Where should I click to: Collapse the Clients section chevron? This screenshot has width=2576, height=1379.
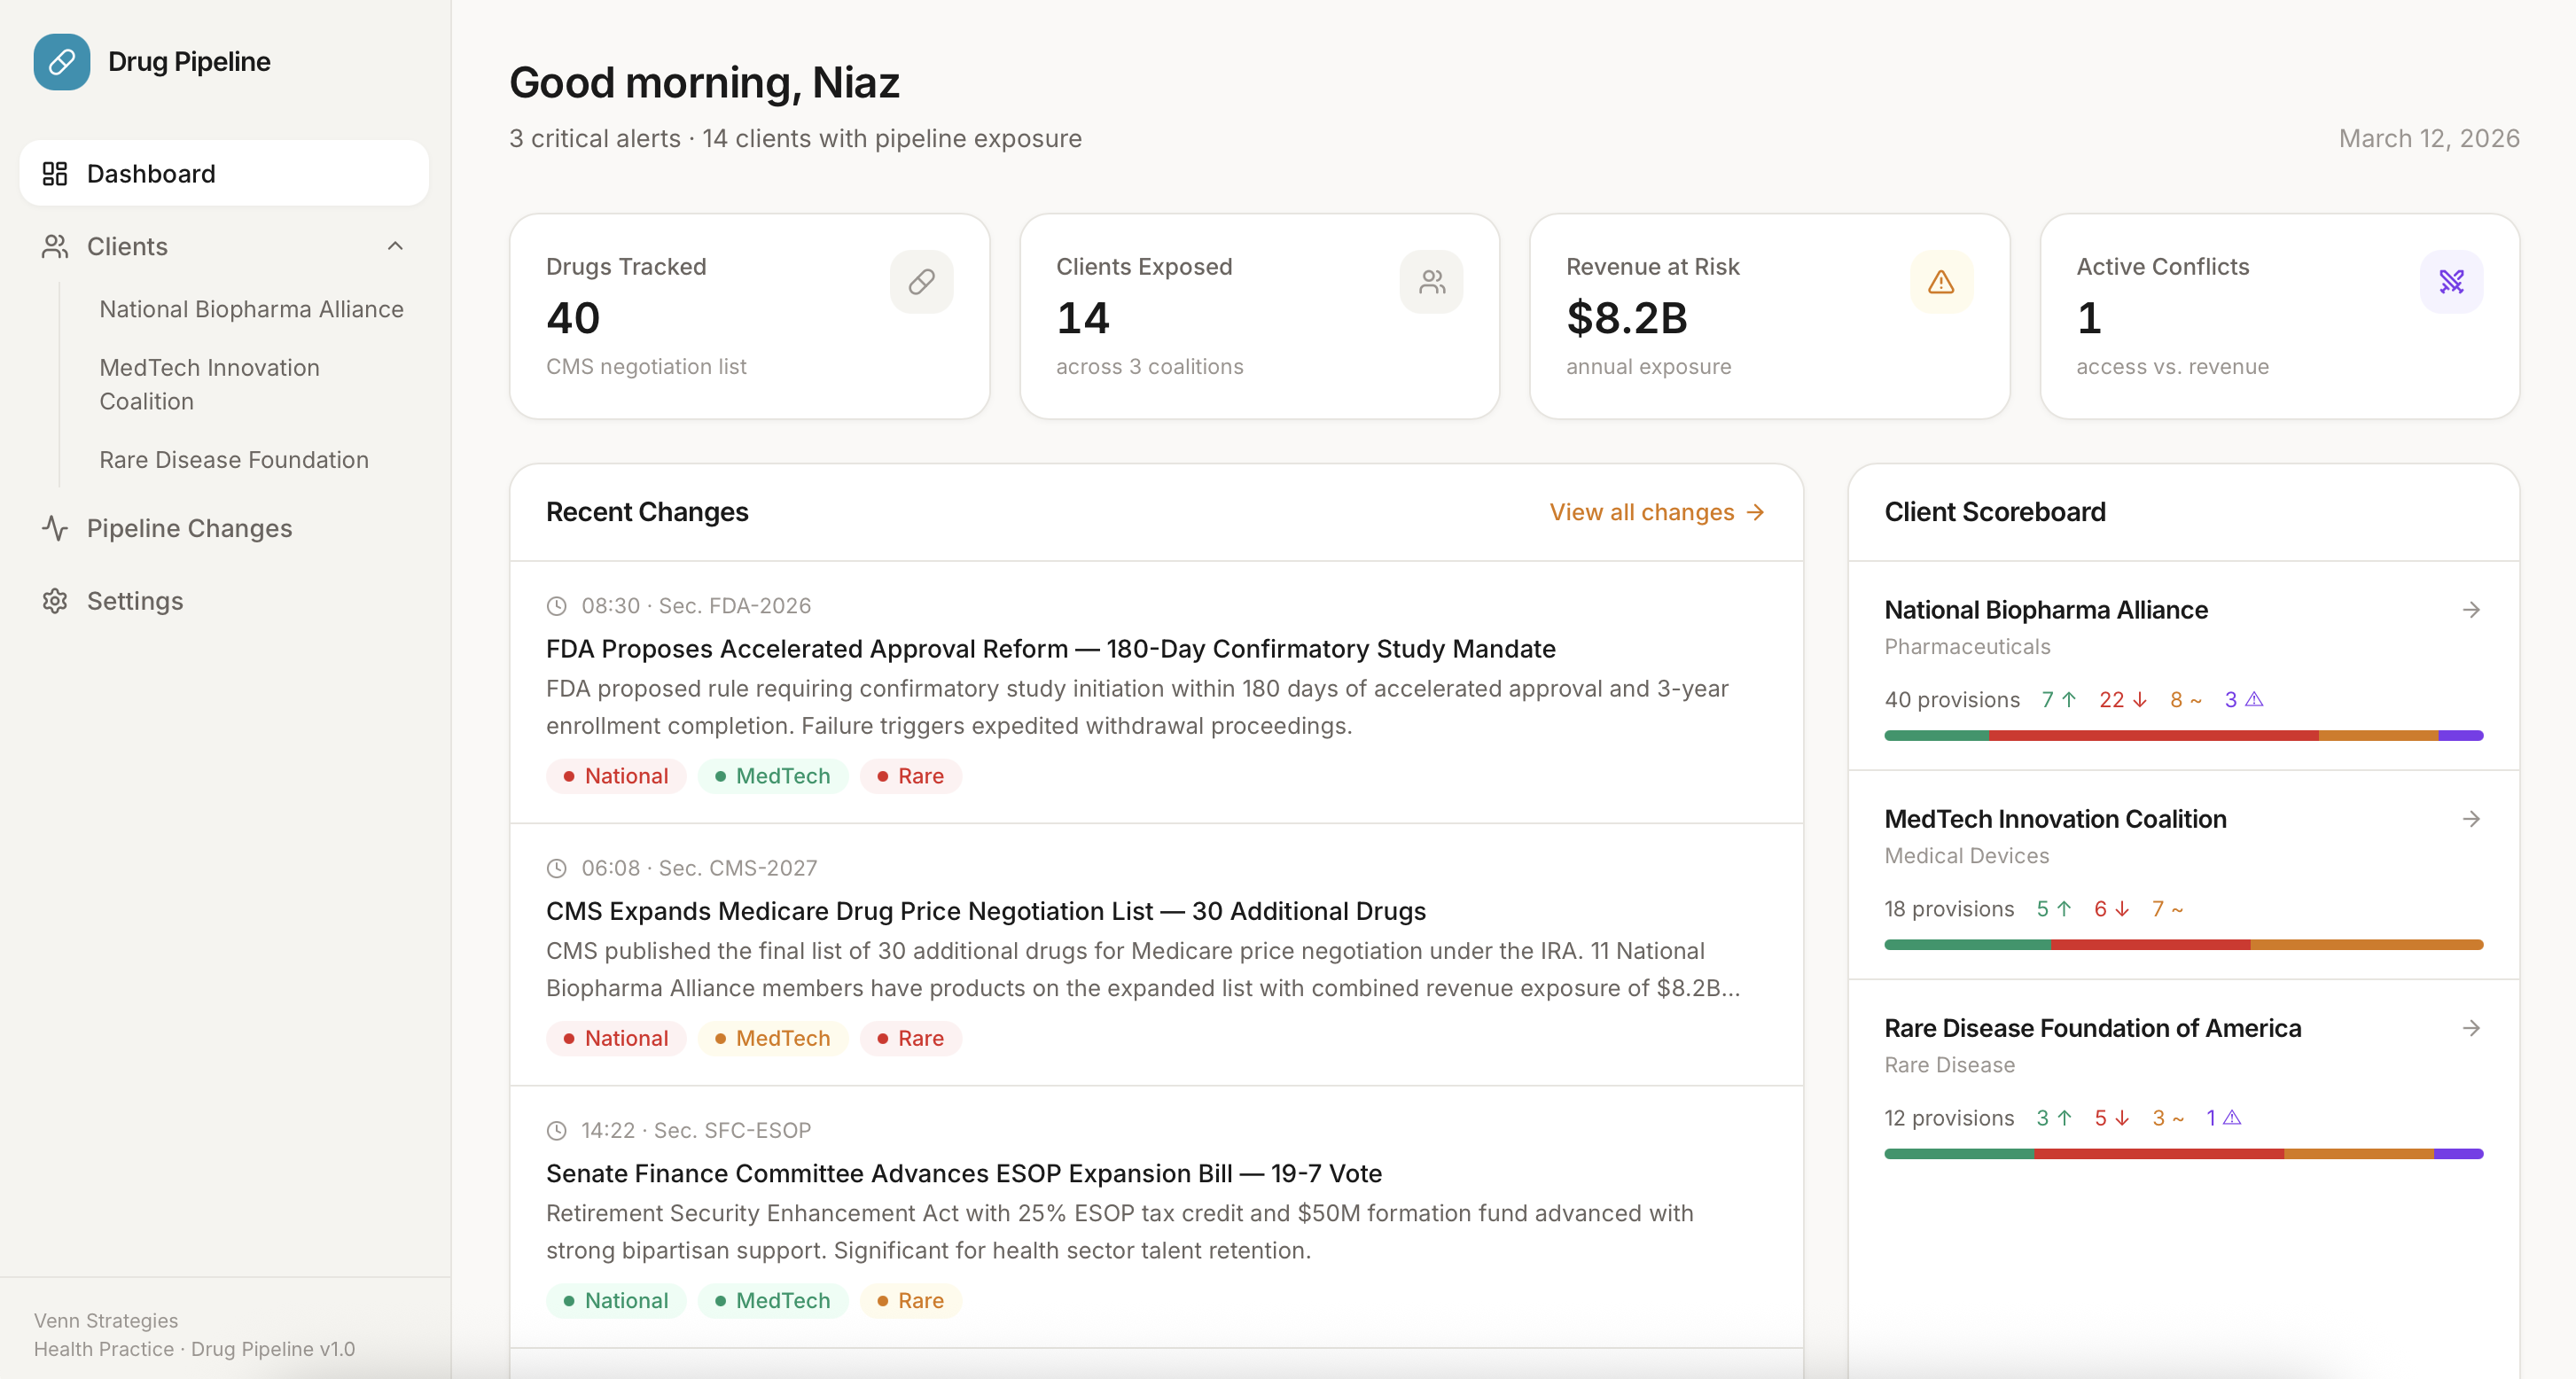coord(395,246)
